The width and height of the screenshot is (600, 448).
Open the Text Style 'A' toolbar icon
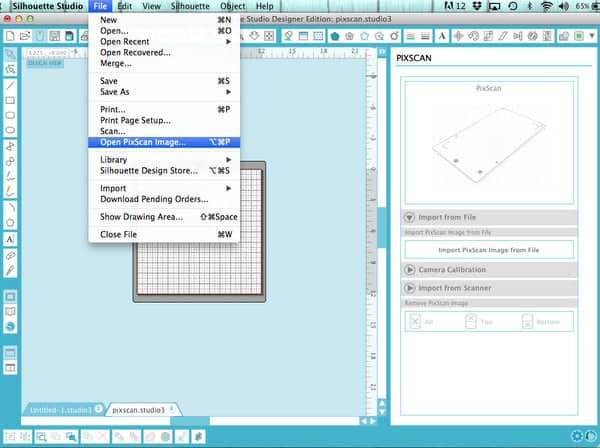point(442,36)
